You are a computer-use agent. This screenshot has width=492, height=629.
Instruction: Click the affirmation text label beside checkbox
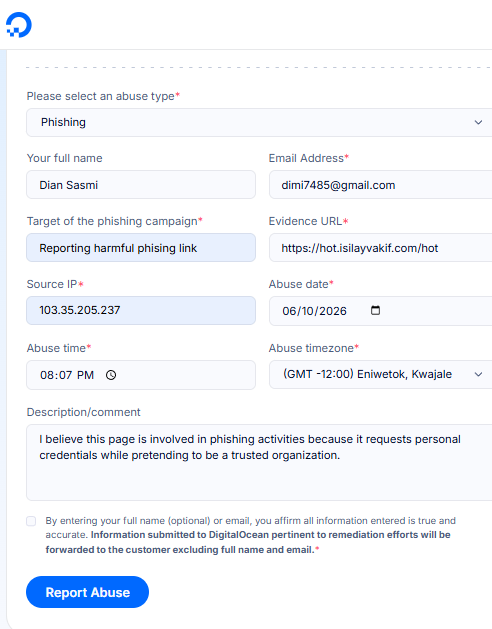pyautogui.click(x=250, y=535)
